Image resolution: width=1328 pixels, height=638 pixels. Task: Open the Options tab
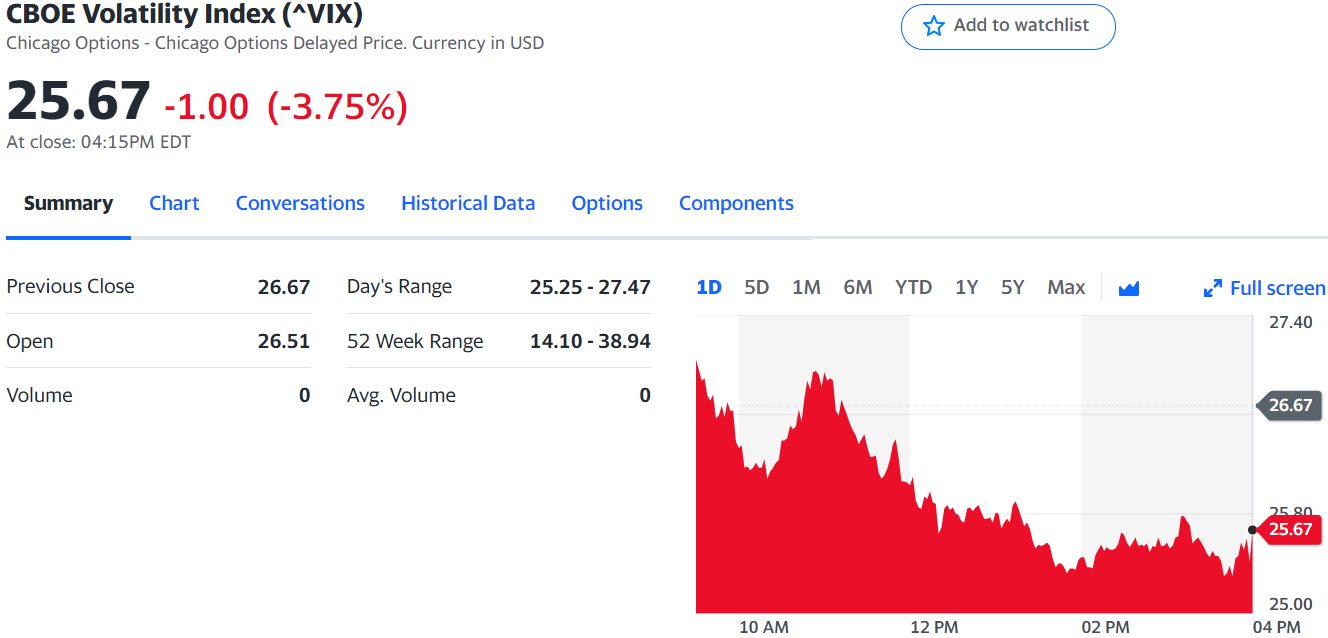click(x=607, y=203)
